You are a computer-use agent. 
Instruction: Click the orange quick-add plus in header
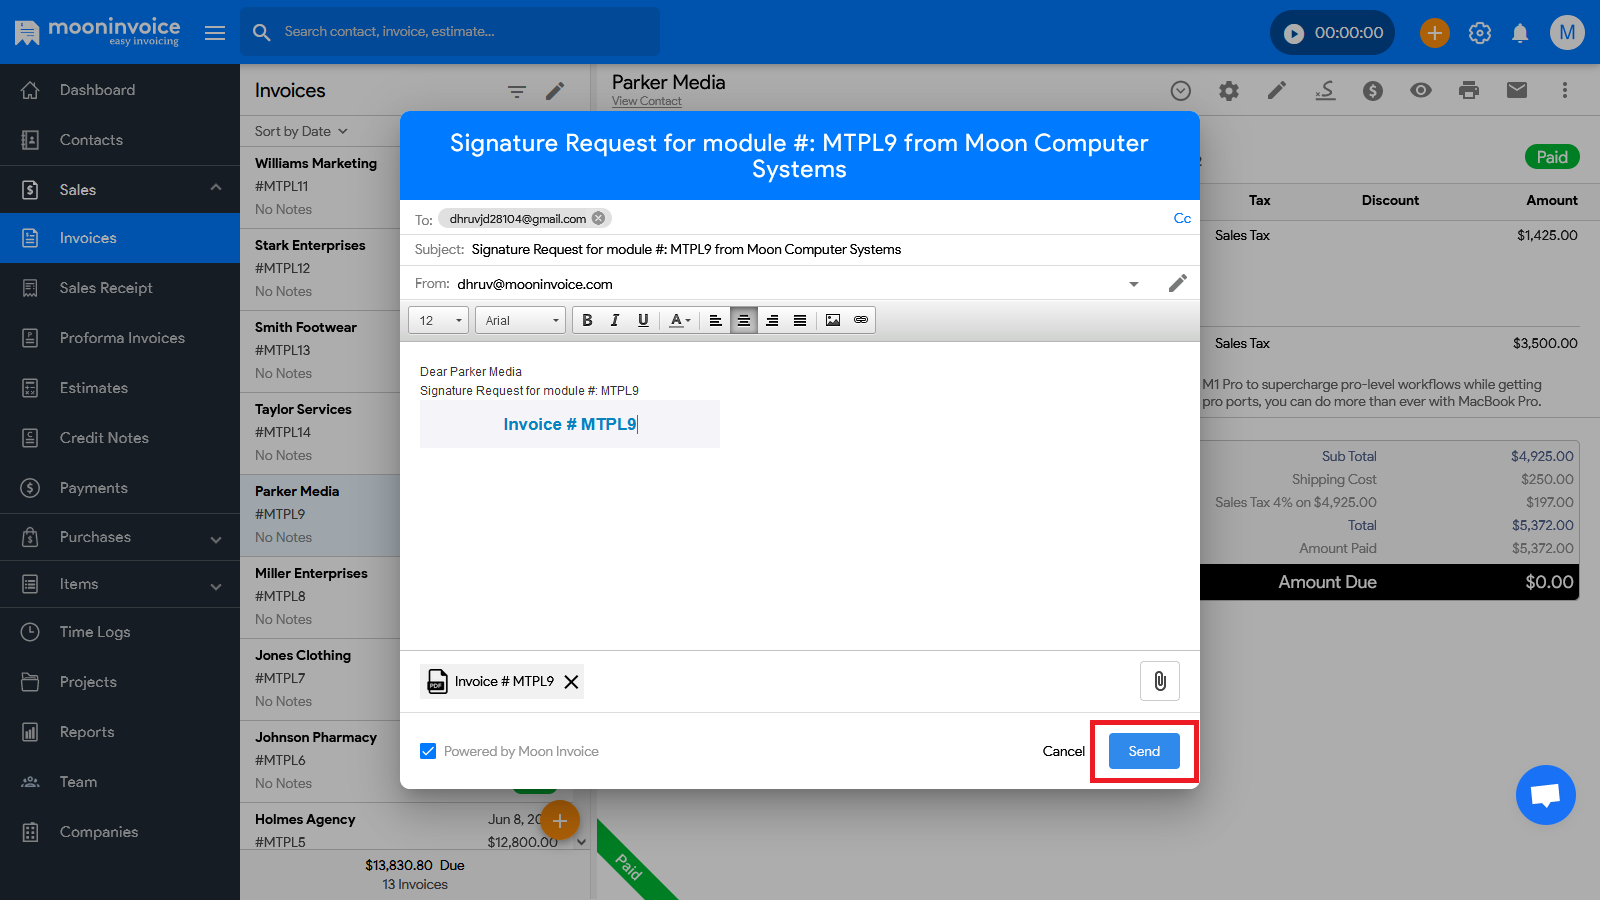1434,33
